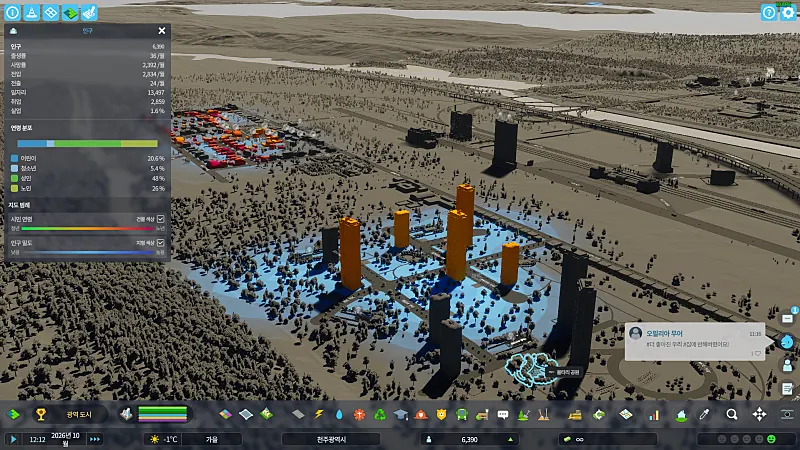
Task: Select the bulldozer tool
Action: coord(575,414)
